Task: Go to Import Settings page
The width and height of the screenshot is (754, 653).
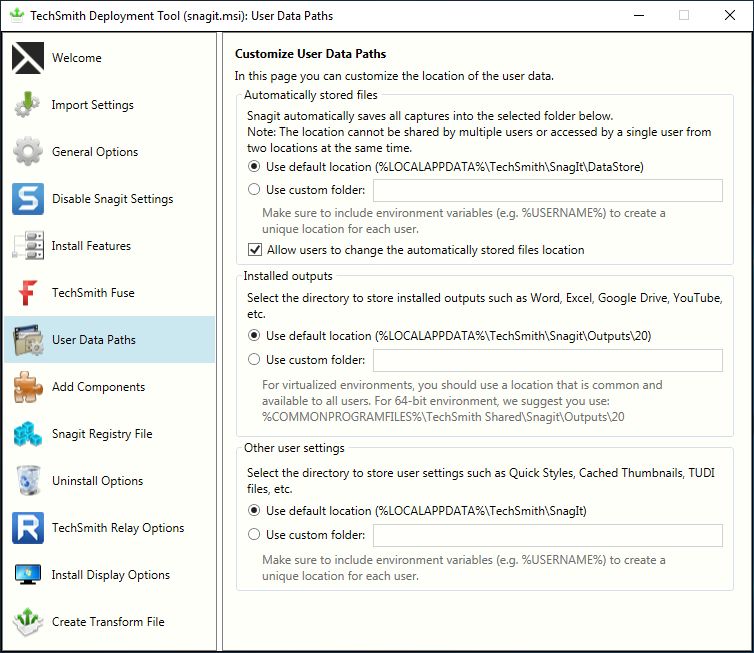Action: pyautogui.click(x=110, y=105)
